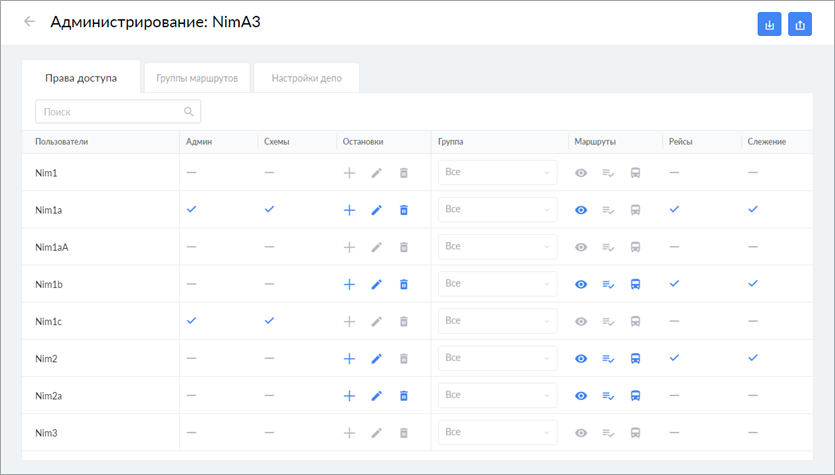835x475 pixels.
Task: Switch to Группы маршрутов tab
Action: point(197,77)
